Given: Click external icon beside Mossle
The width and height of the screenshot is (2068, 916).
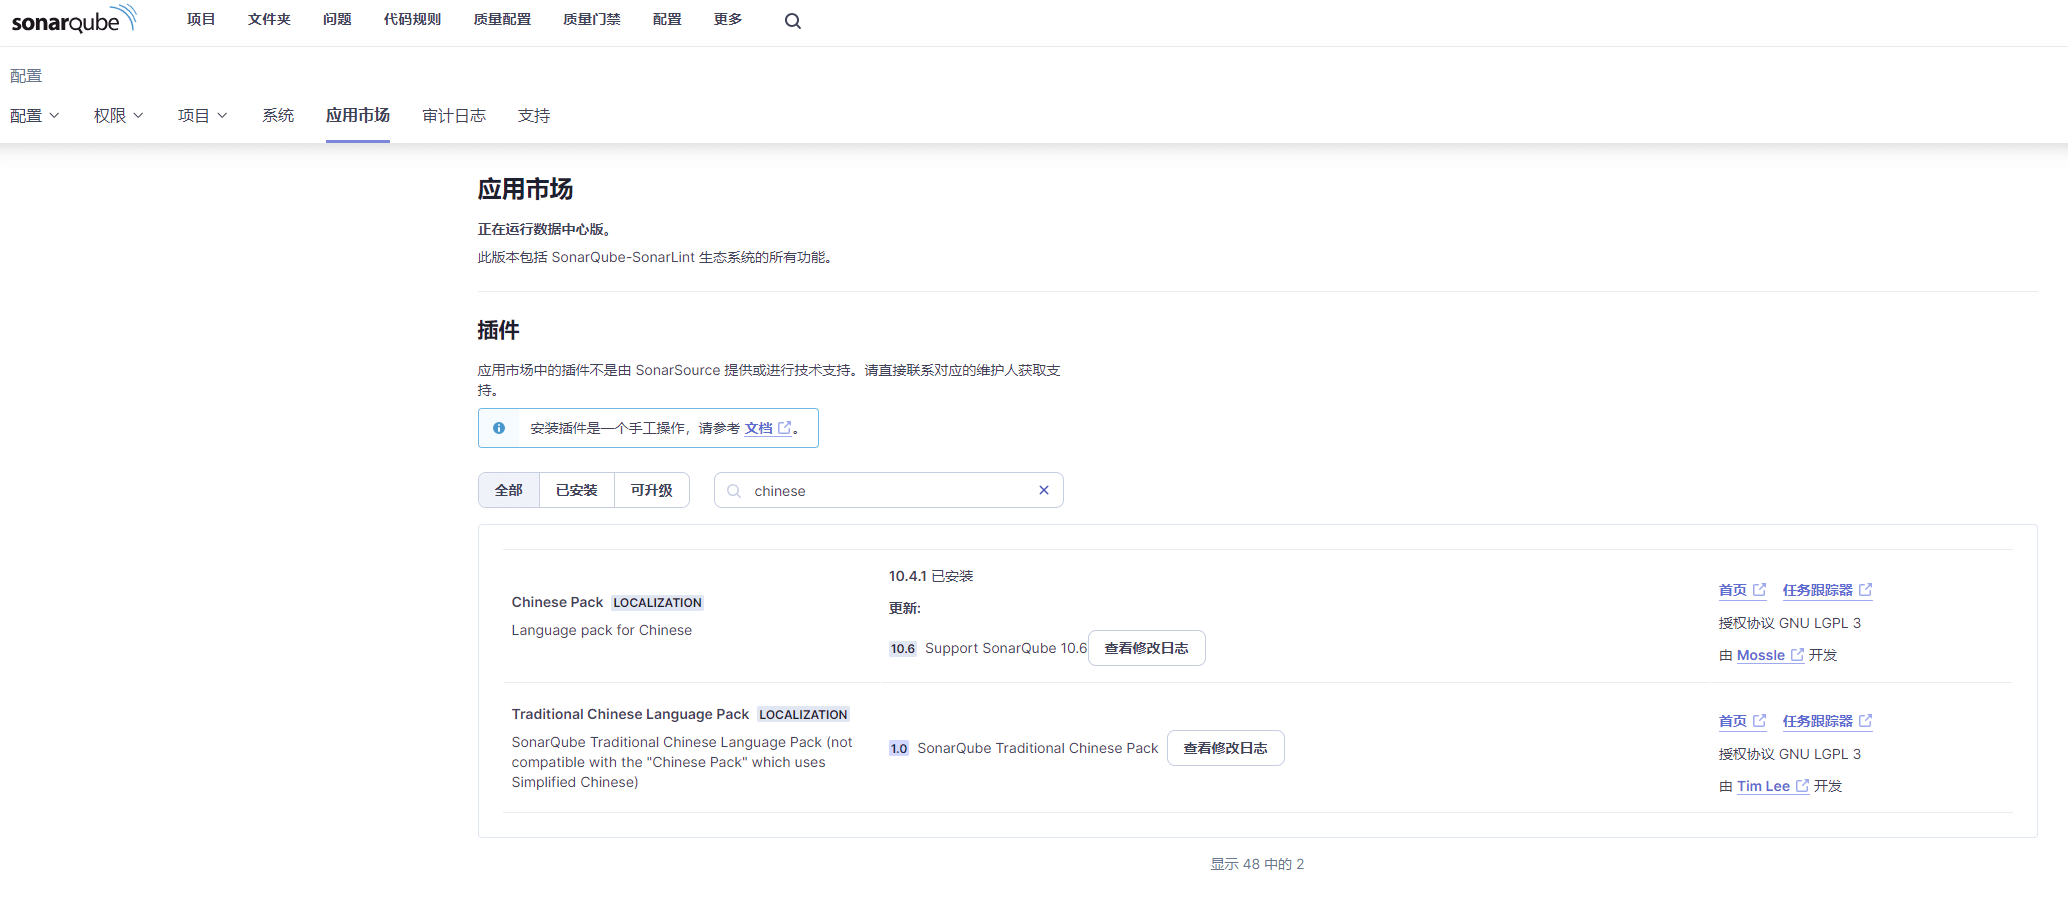Looking at the screenshot, I should (x=1797, y=655).
